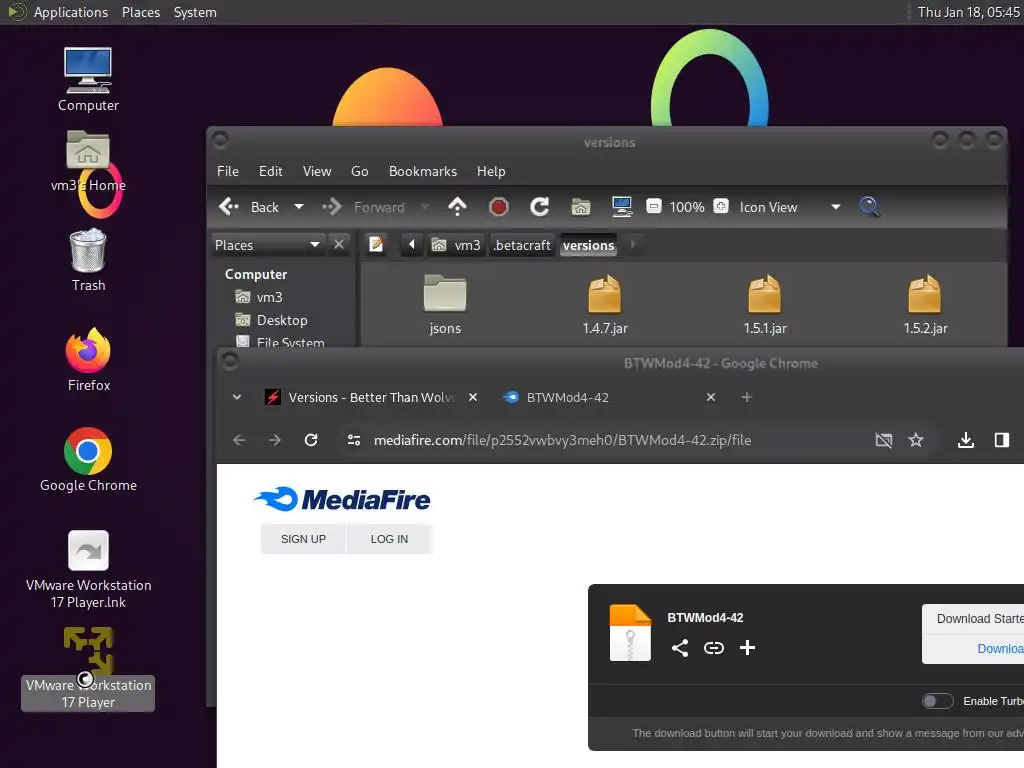This screenshot has height=768, width=1024.
Task: Open VMware Workstation 17 Player.lnk shortcut
Action: (88, 569)
